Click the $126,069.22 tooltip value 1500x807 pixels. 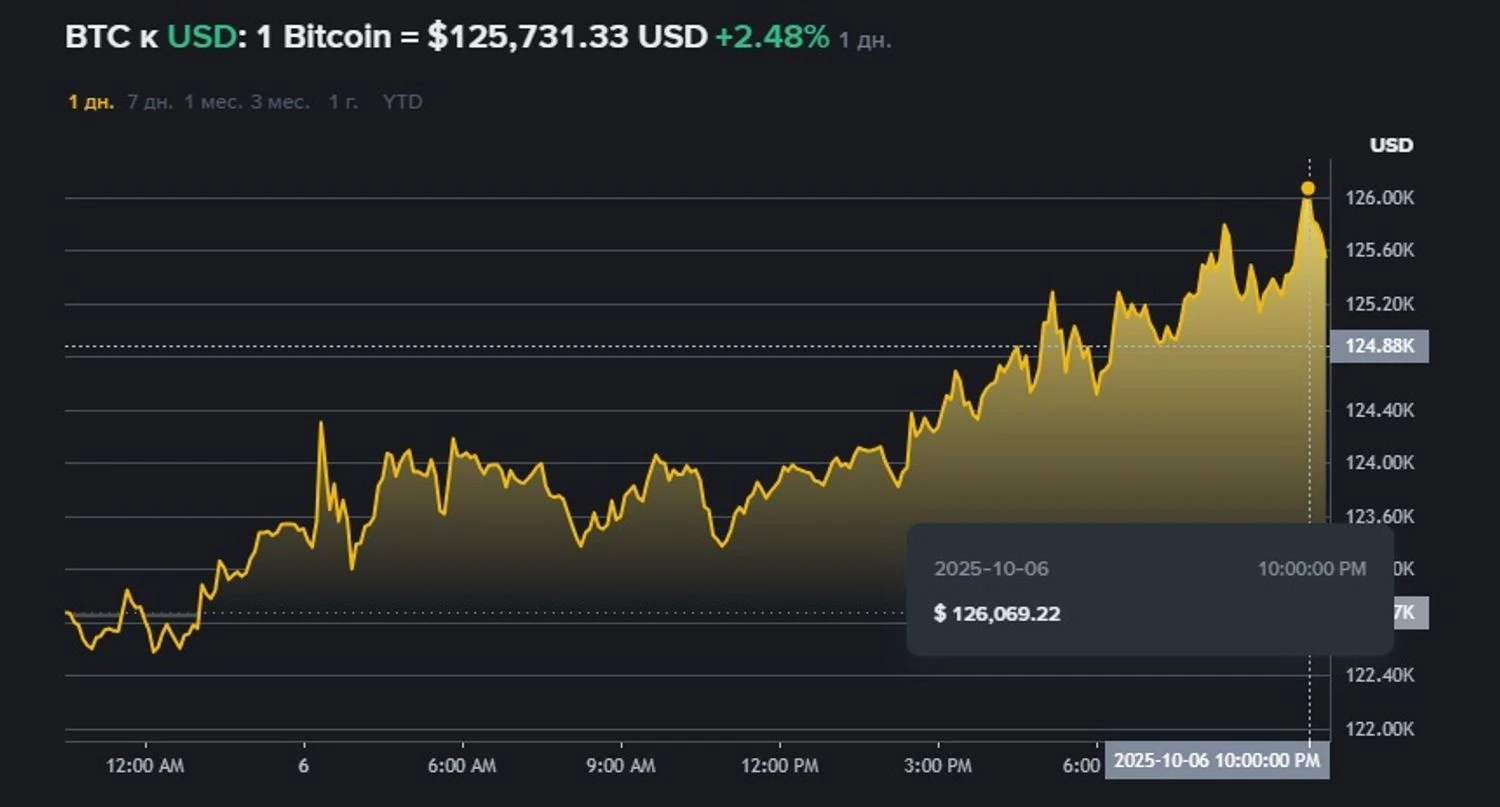(x=996, y=613)
